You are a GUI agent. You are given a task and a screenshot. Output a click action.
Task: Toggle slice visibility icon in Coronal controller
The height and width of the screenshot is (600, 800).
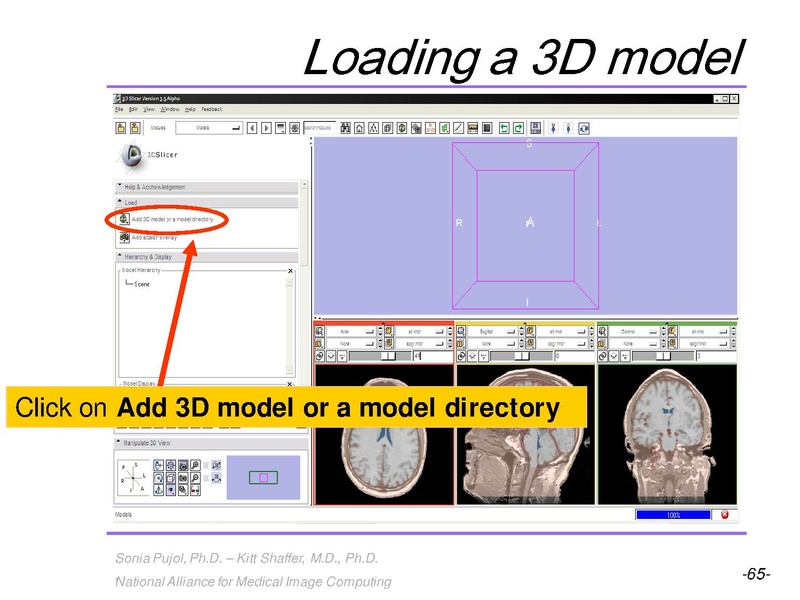pos(614,356)
